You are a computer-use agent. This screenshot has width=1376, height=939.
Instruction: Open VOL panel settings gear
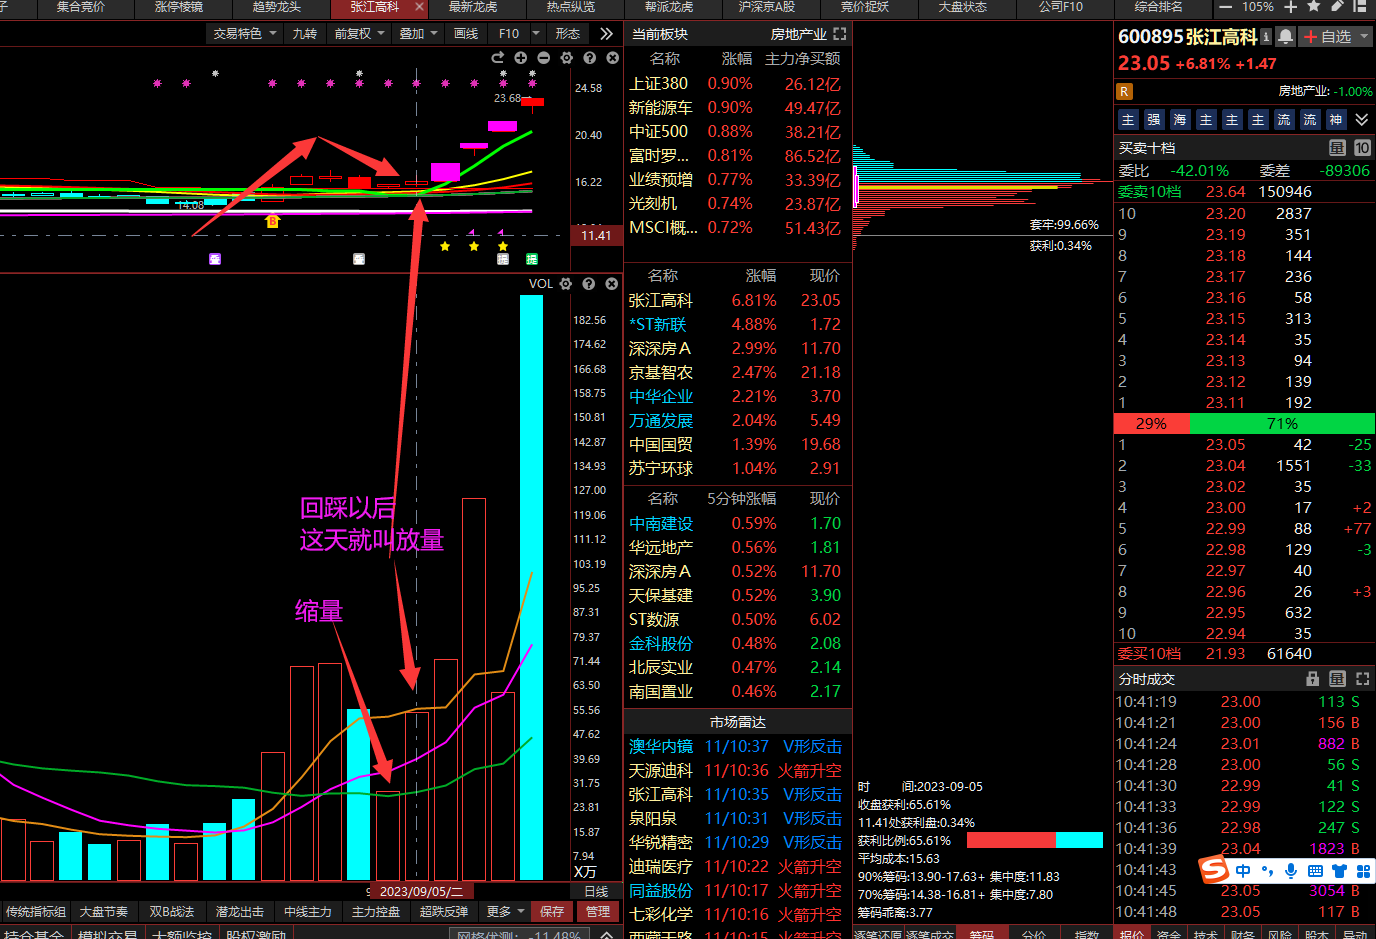point(566,284)
